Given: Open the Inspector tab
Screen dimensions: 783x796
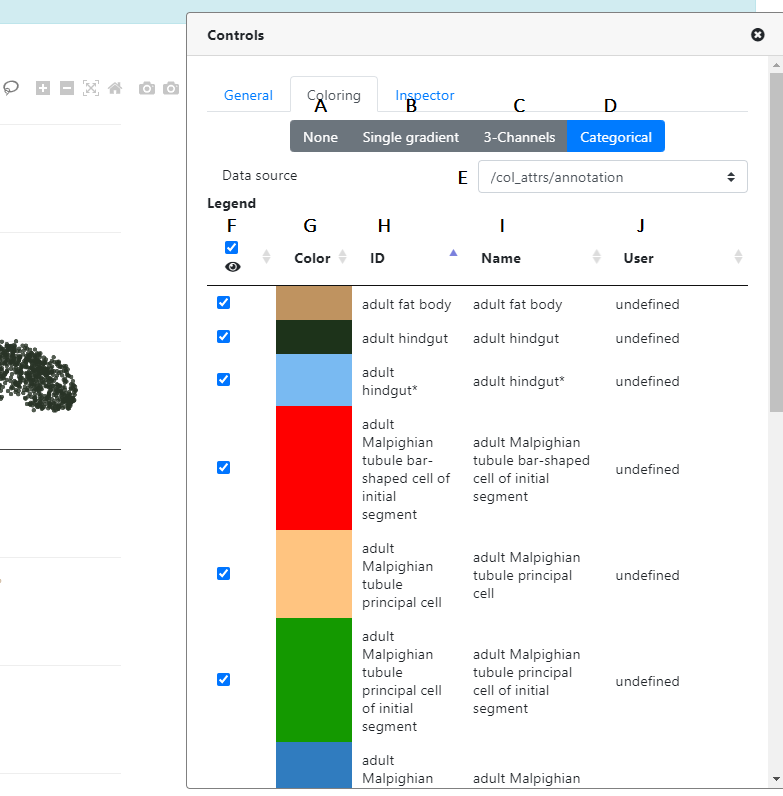Looking at the screenshot, I should coord(425,95).
